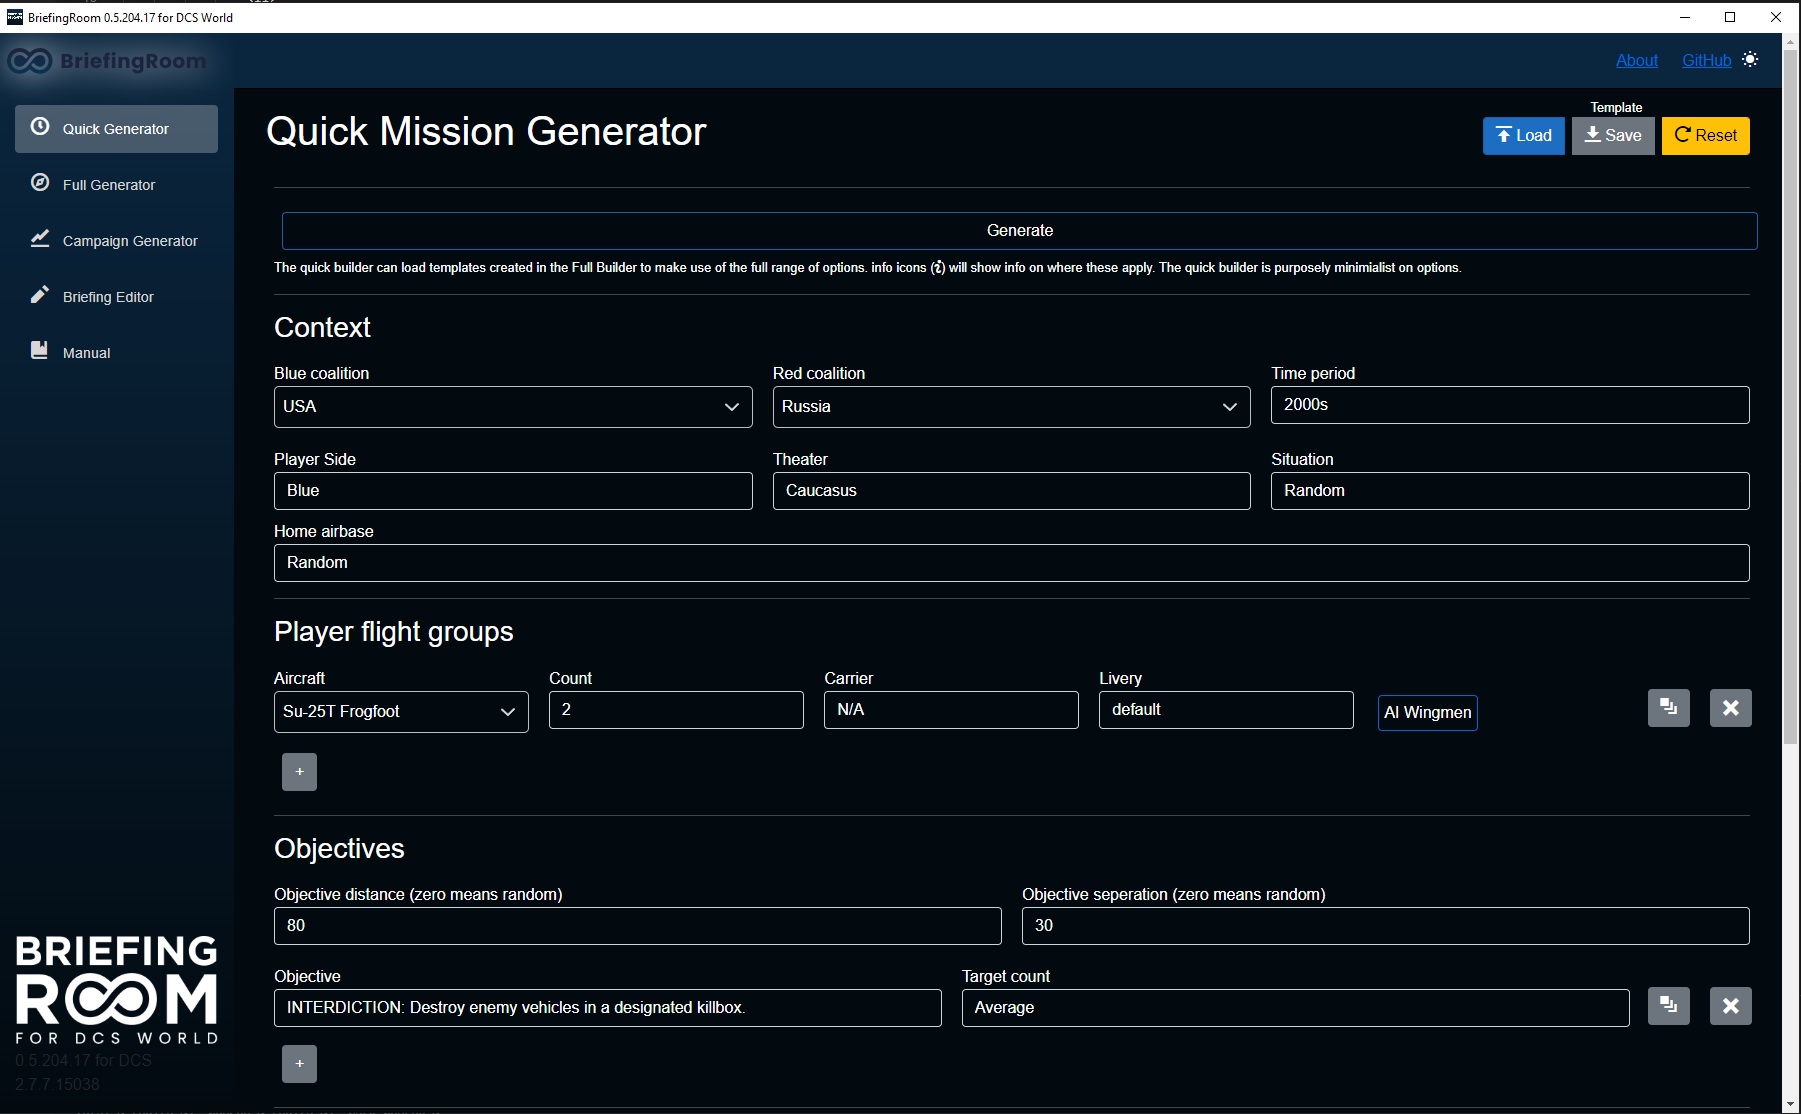Open the Aircraft dropdown showing Su-25T Frogfoot
1801x1114 pixels.
(x=507, y=711)
